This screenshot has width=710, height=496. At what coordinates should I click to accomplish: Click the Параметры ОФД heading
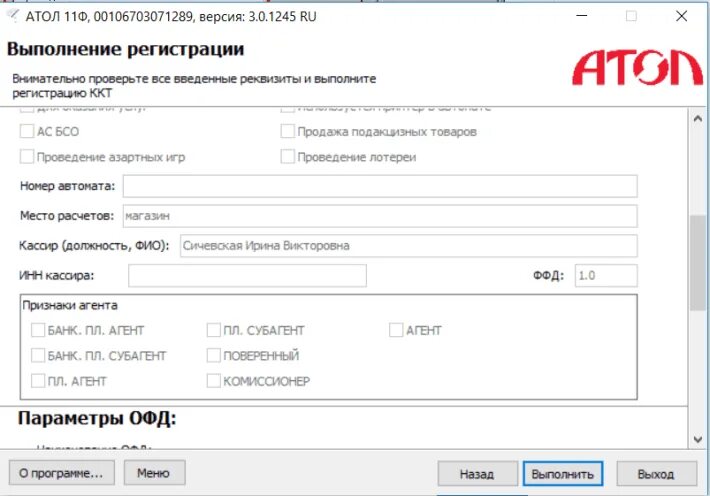point(97,418)
